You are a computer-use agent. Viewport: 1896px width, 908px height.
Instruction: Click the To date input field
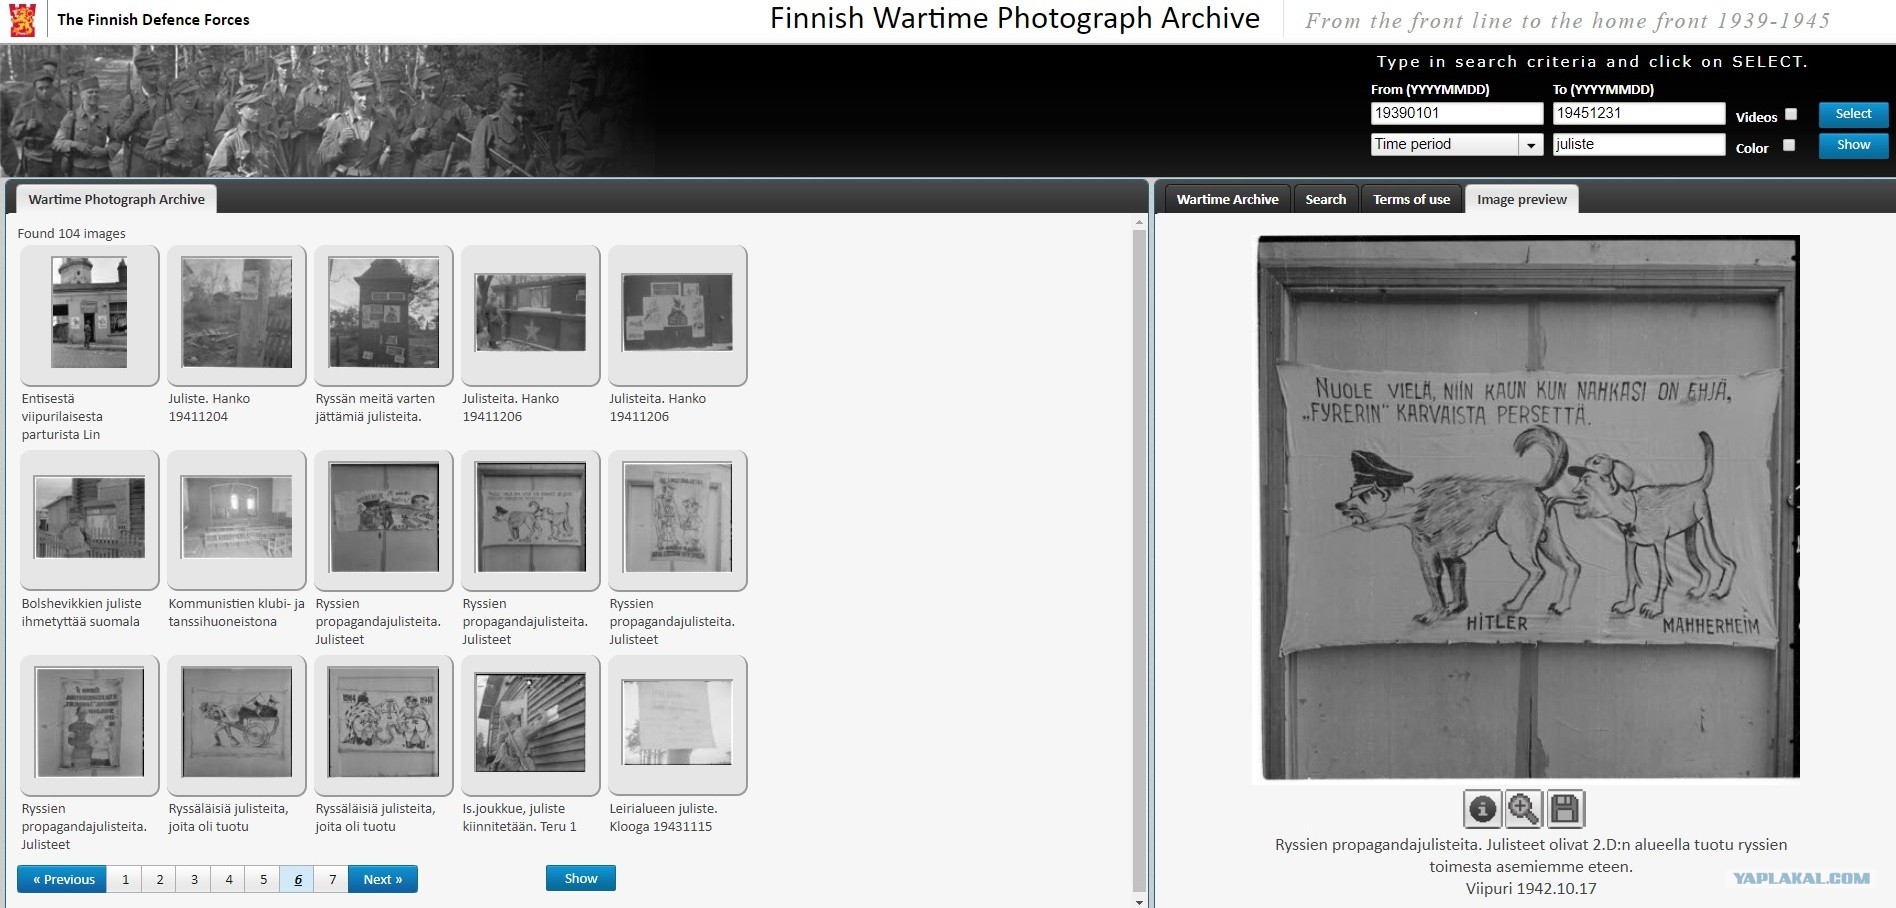point(1639,113)
